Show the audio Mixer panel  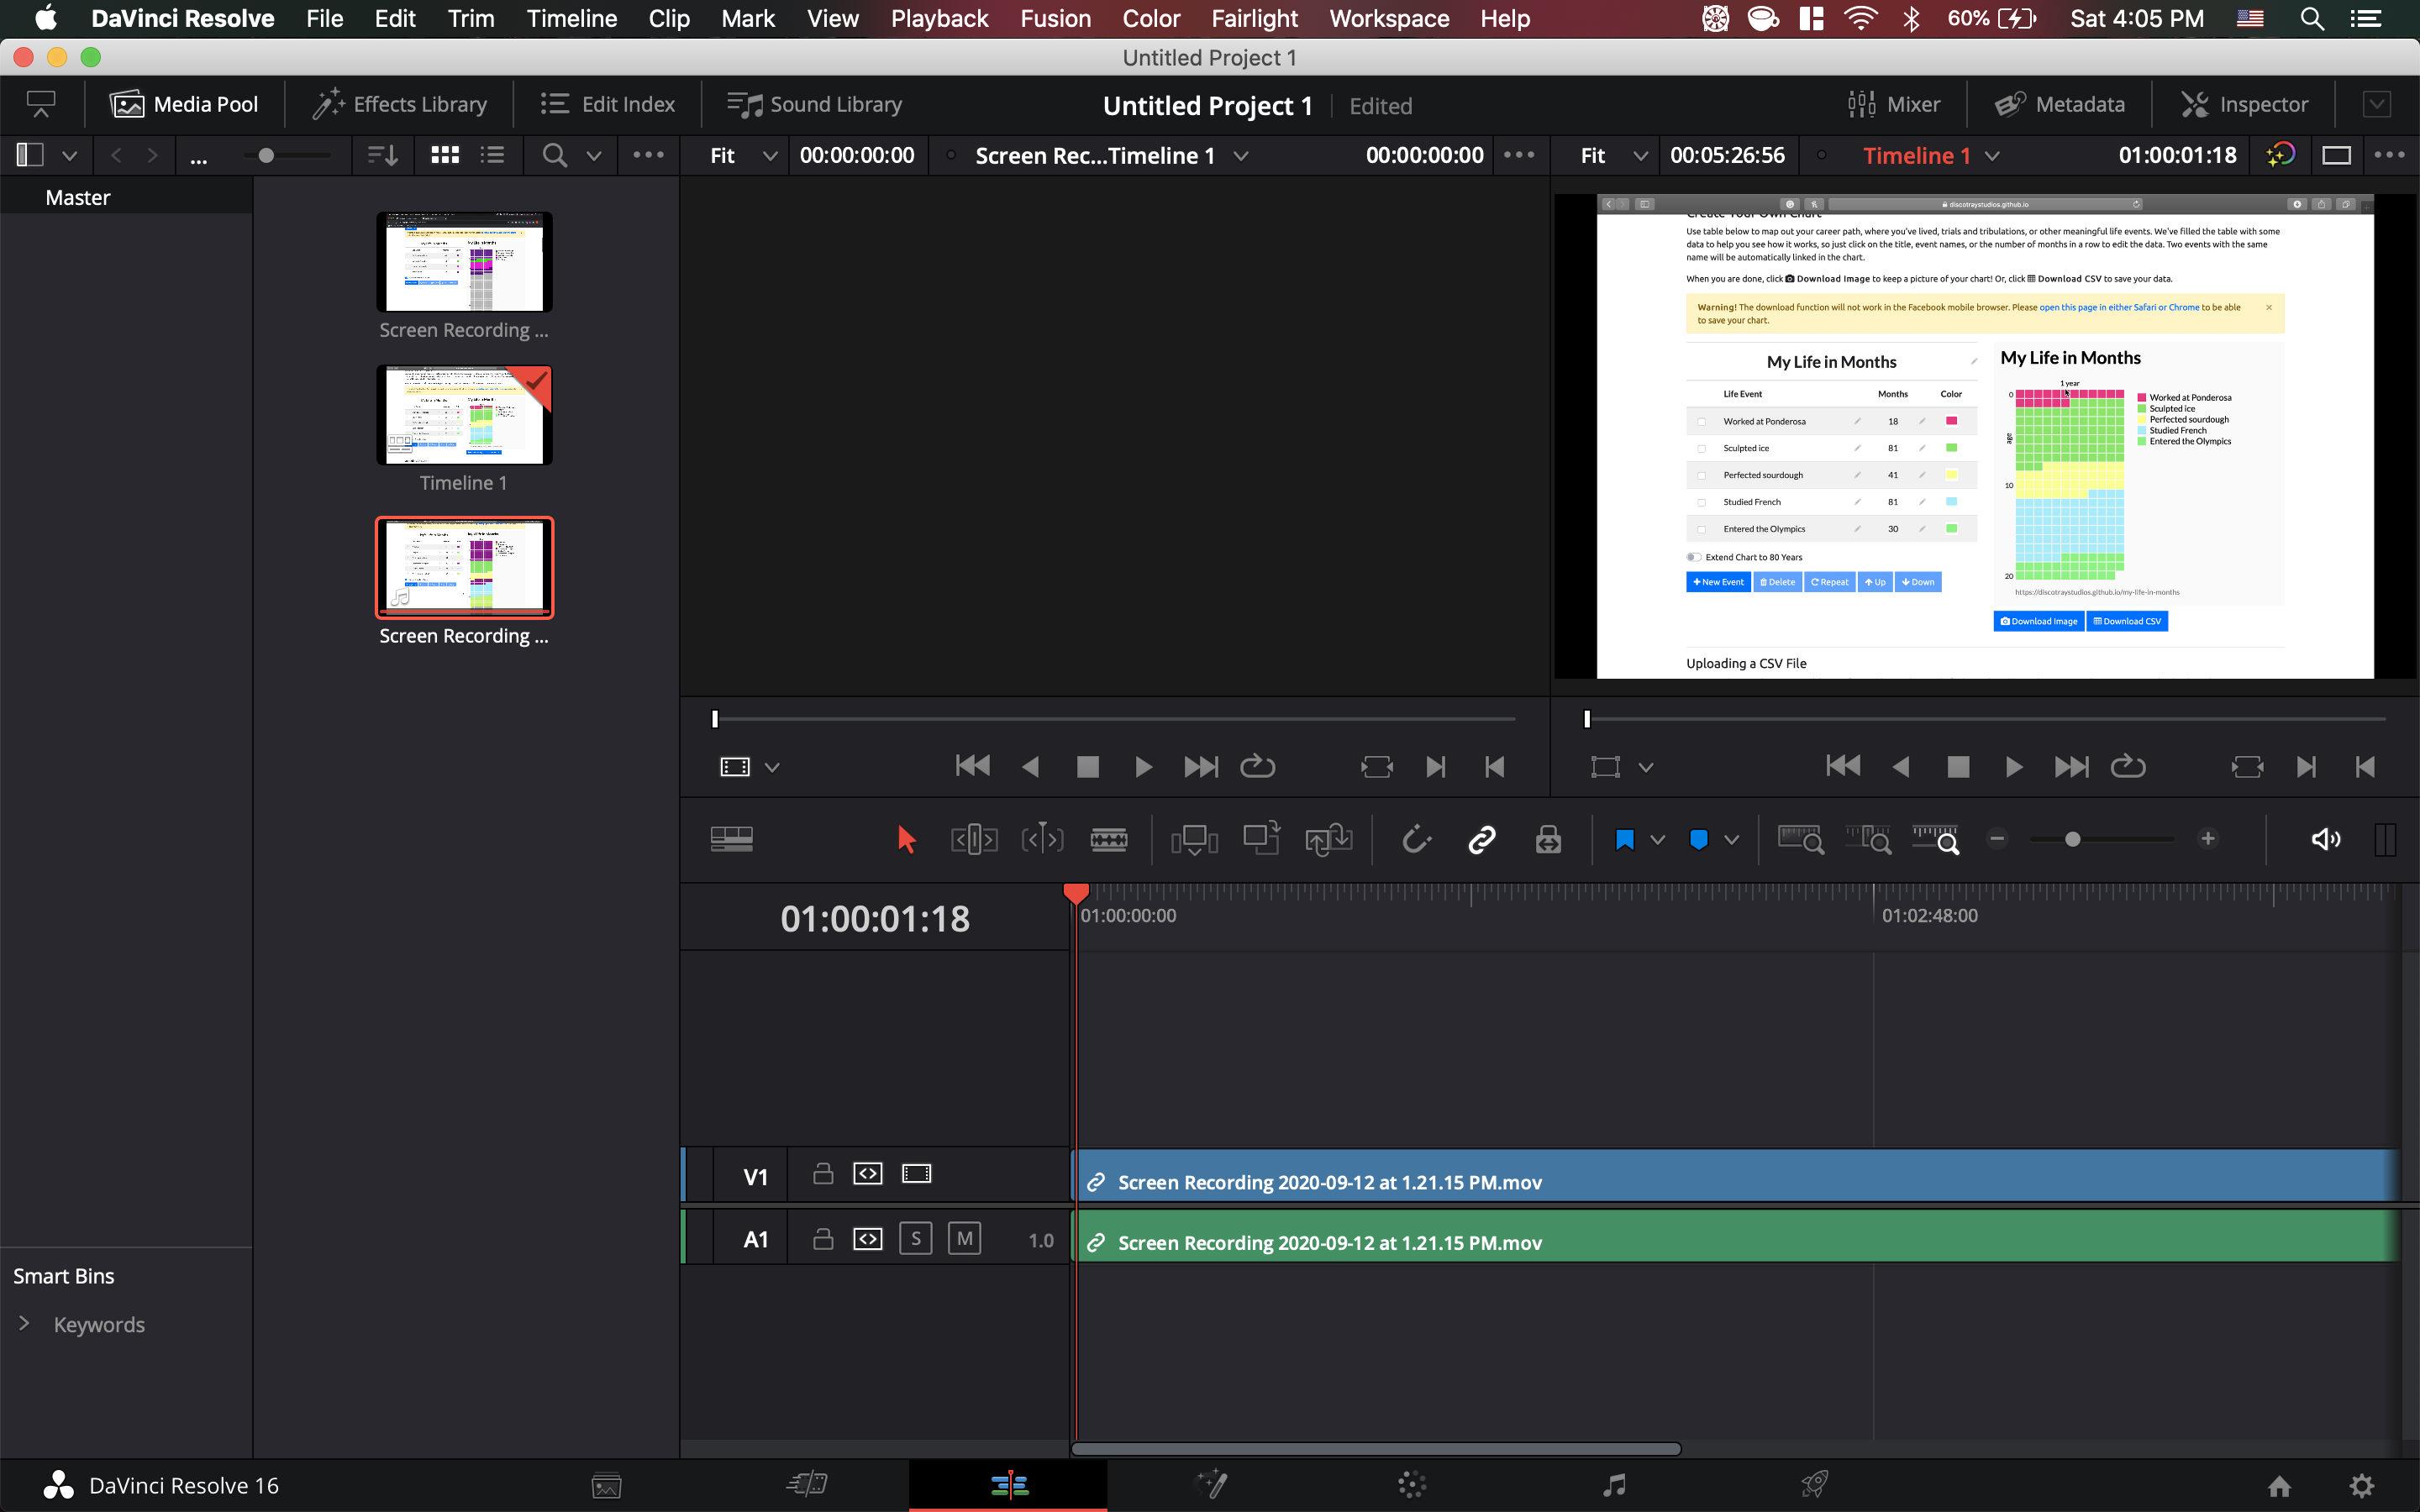pos(1893,104)
